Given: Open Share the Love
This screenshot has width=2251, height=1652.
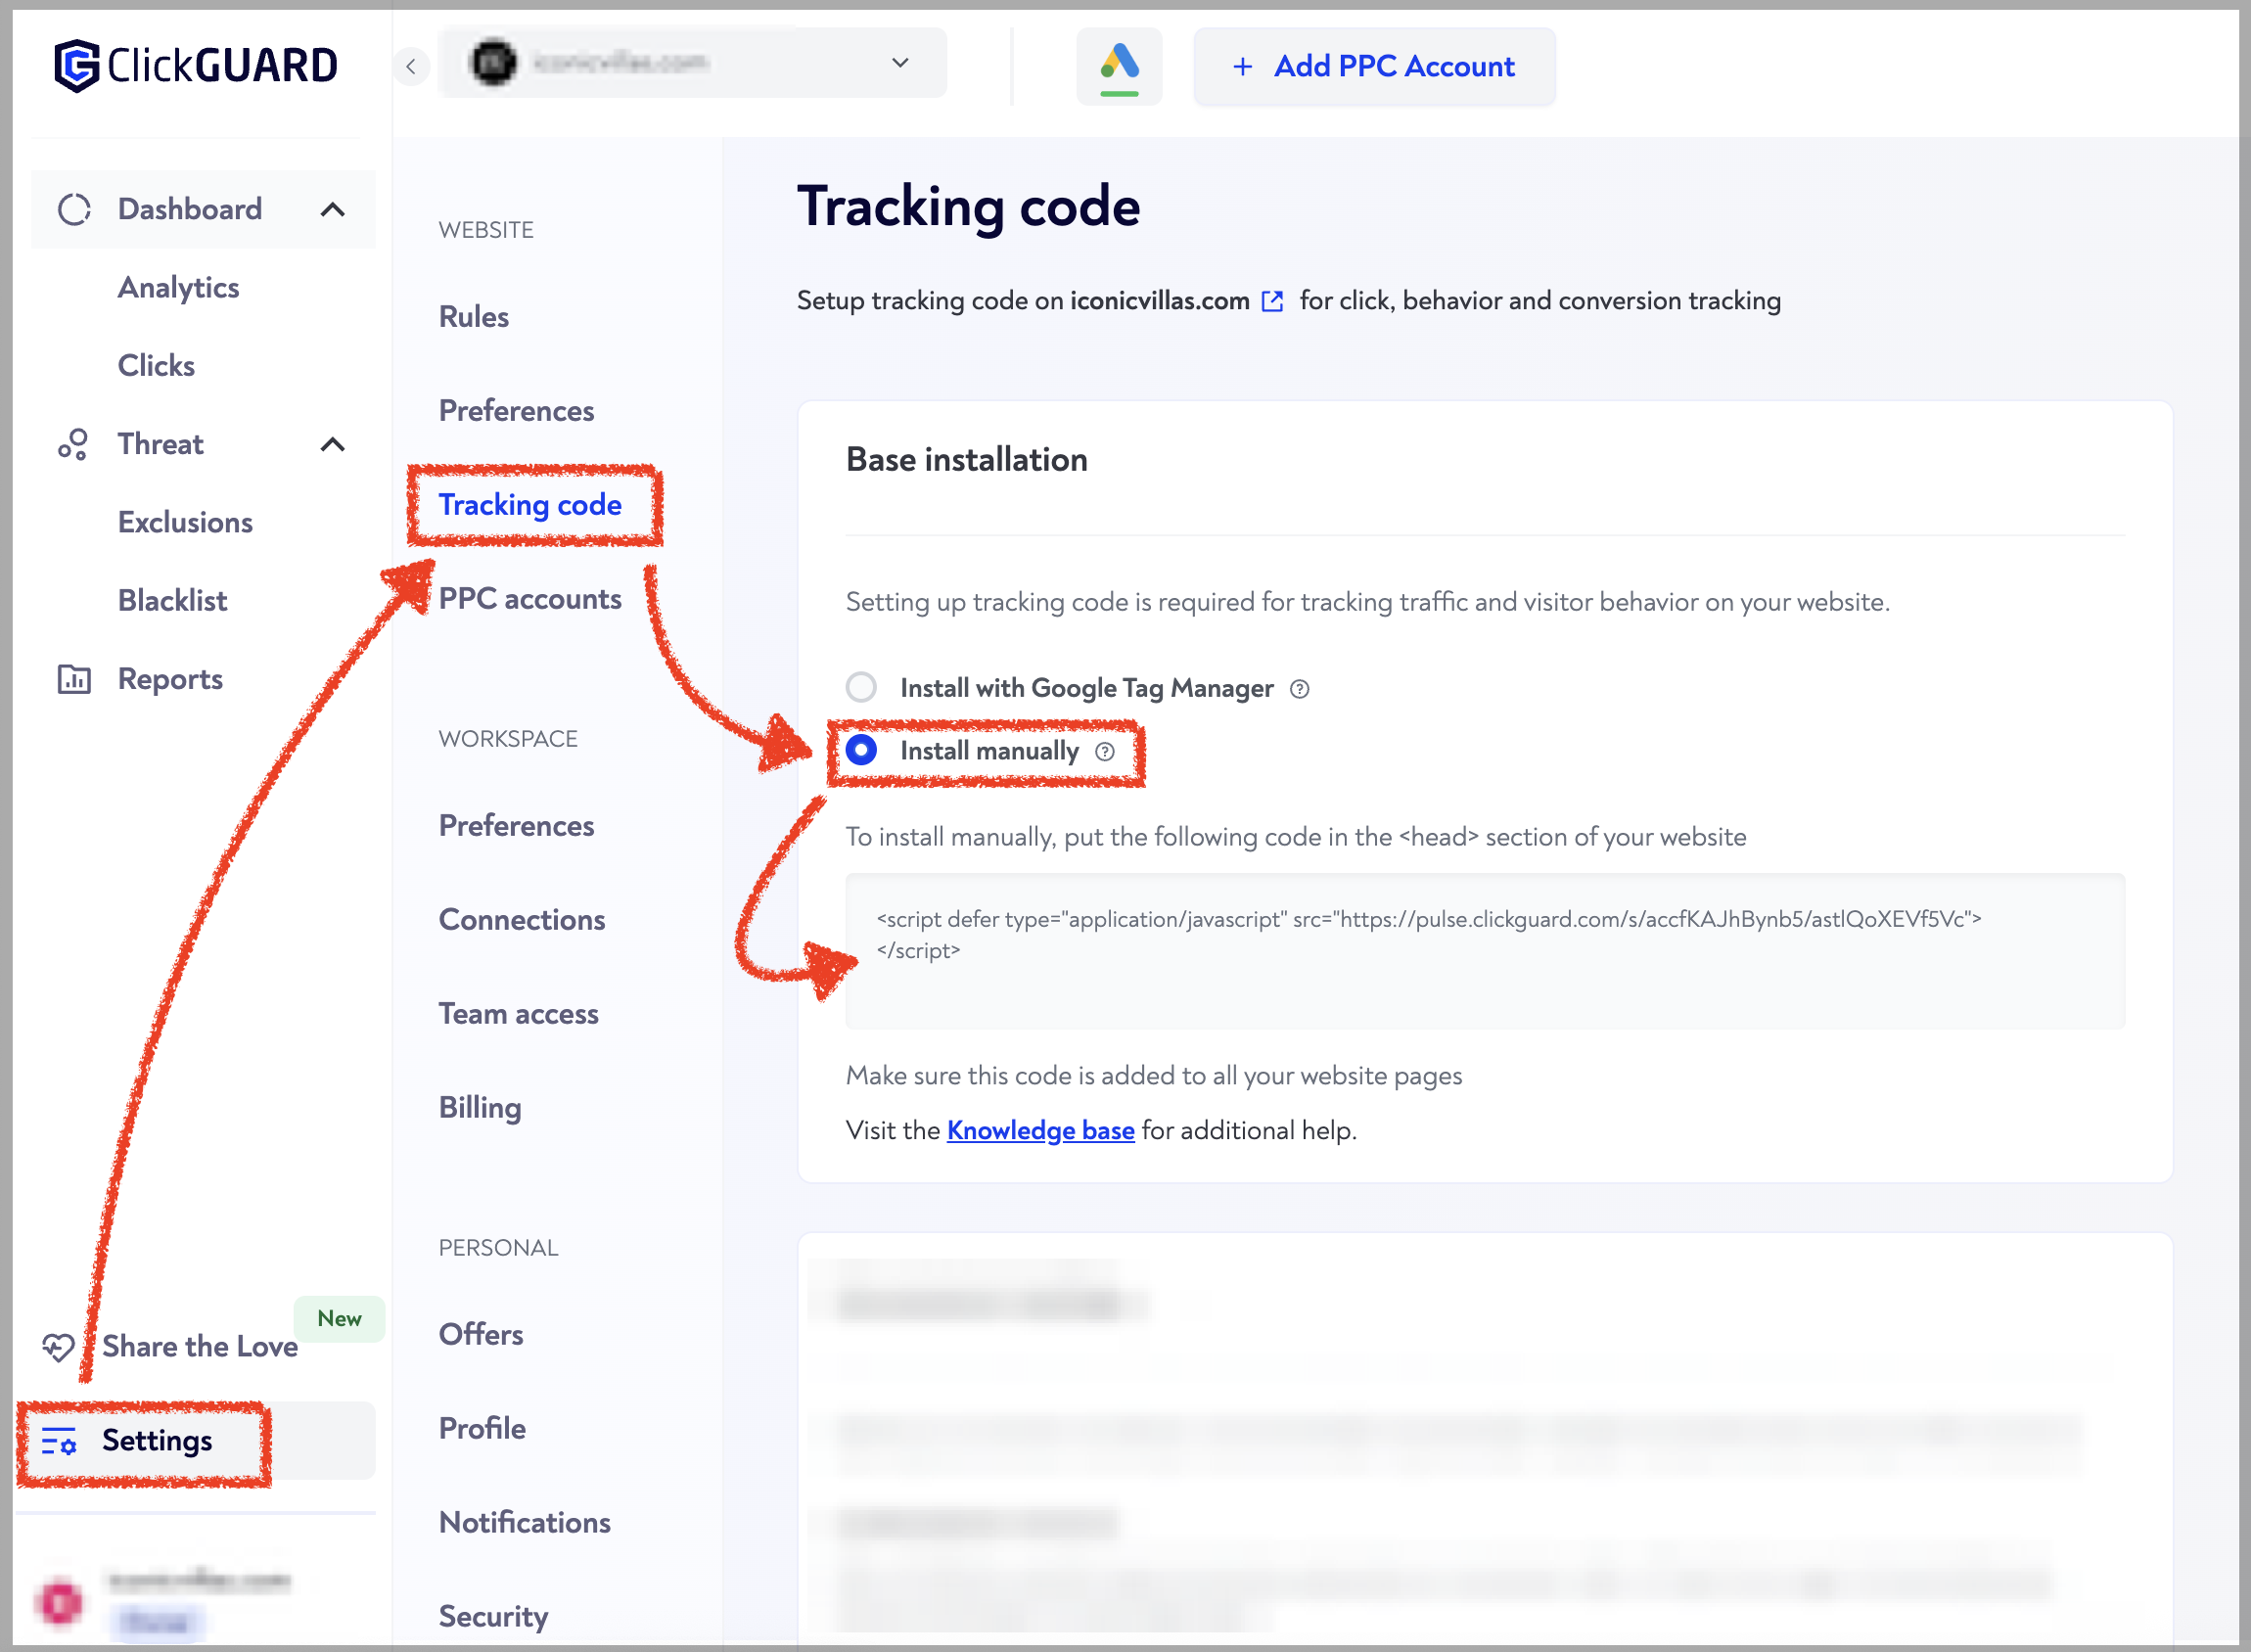Looking at the screenshot, I should [x=200, y=1347].
